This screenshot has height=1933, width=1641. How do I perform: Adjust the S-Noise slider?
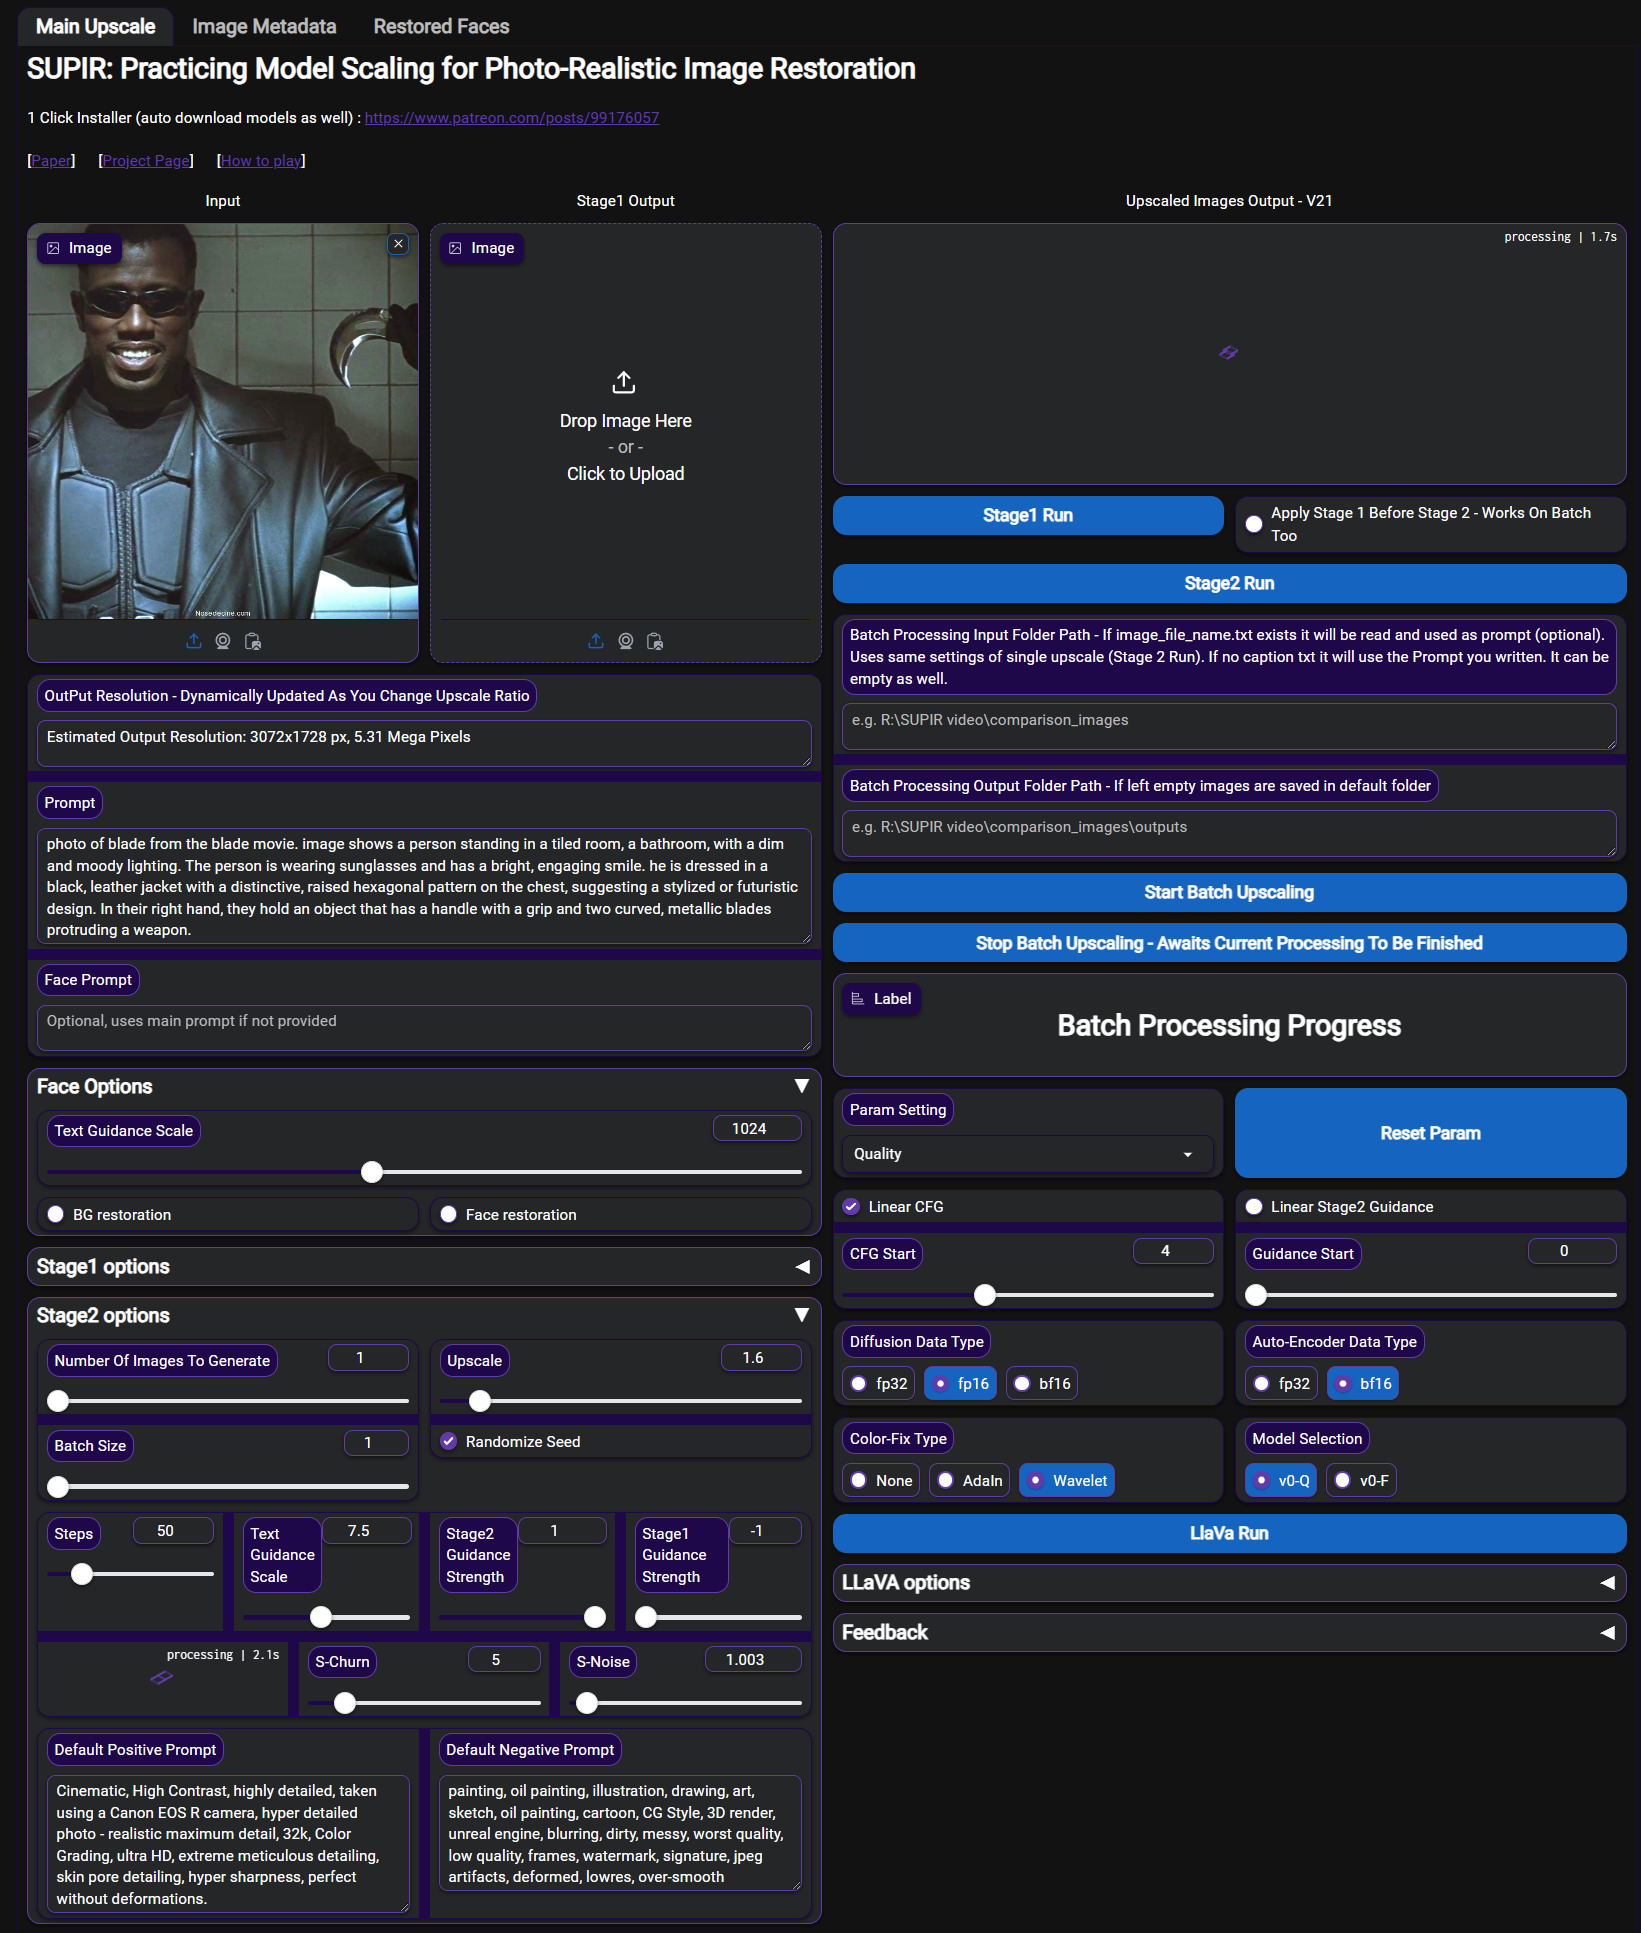click(685, 1702)
